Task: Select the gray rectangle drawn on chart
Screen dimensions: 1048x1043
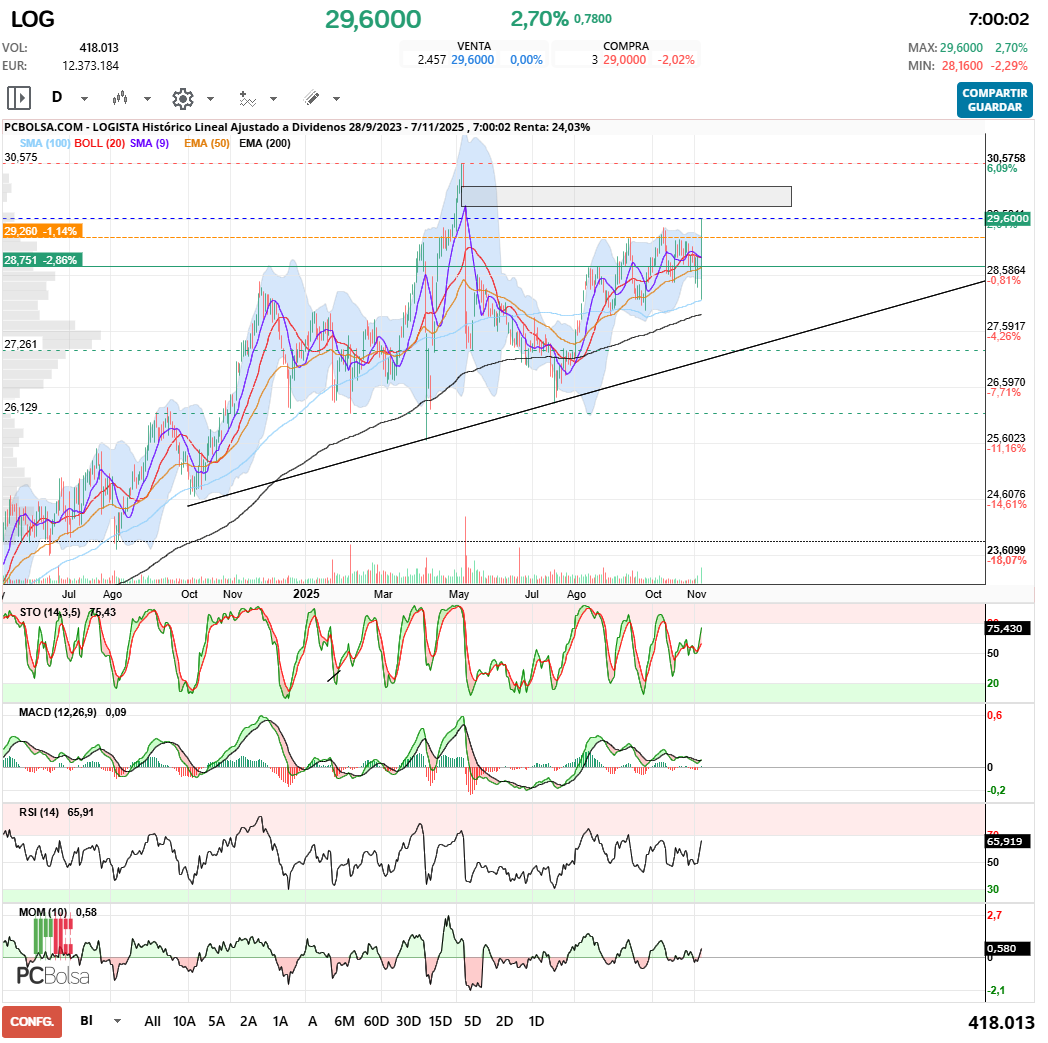Action: click(626, 196)
